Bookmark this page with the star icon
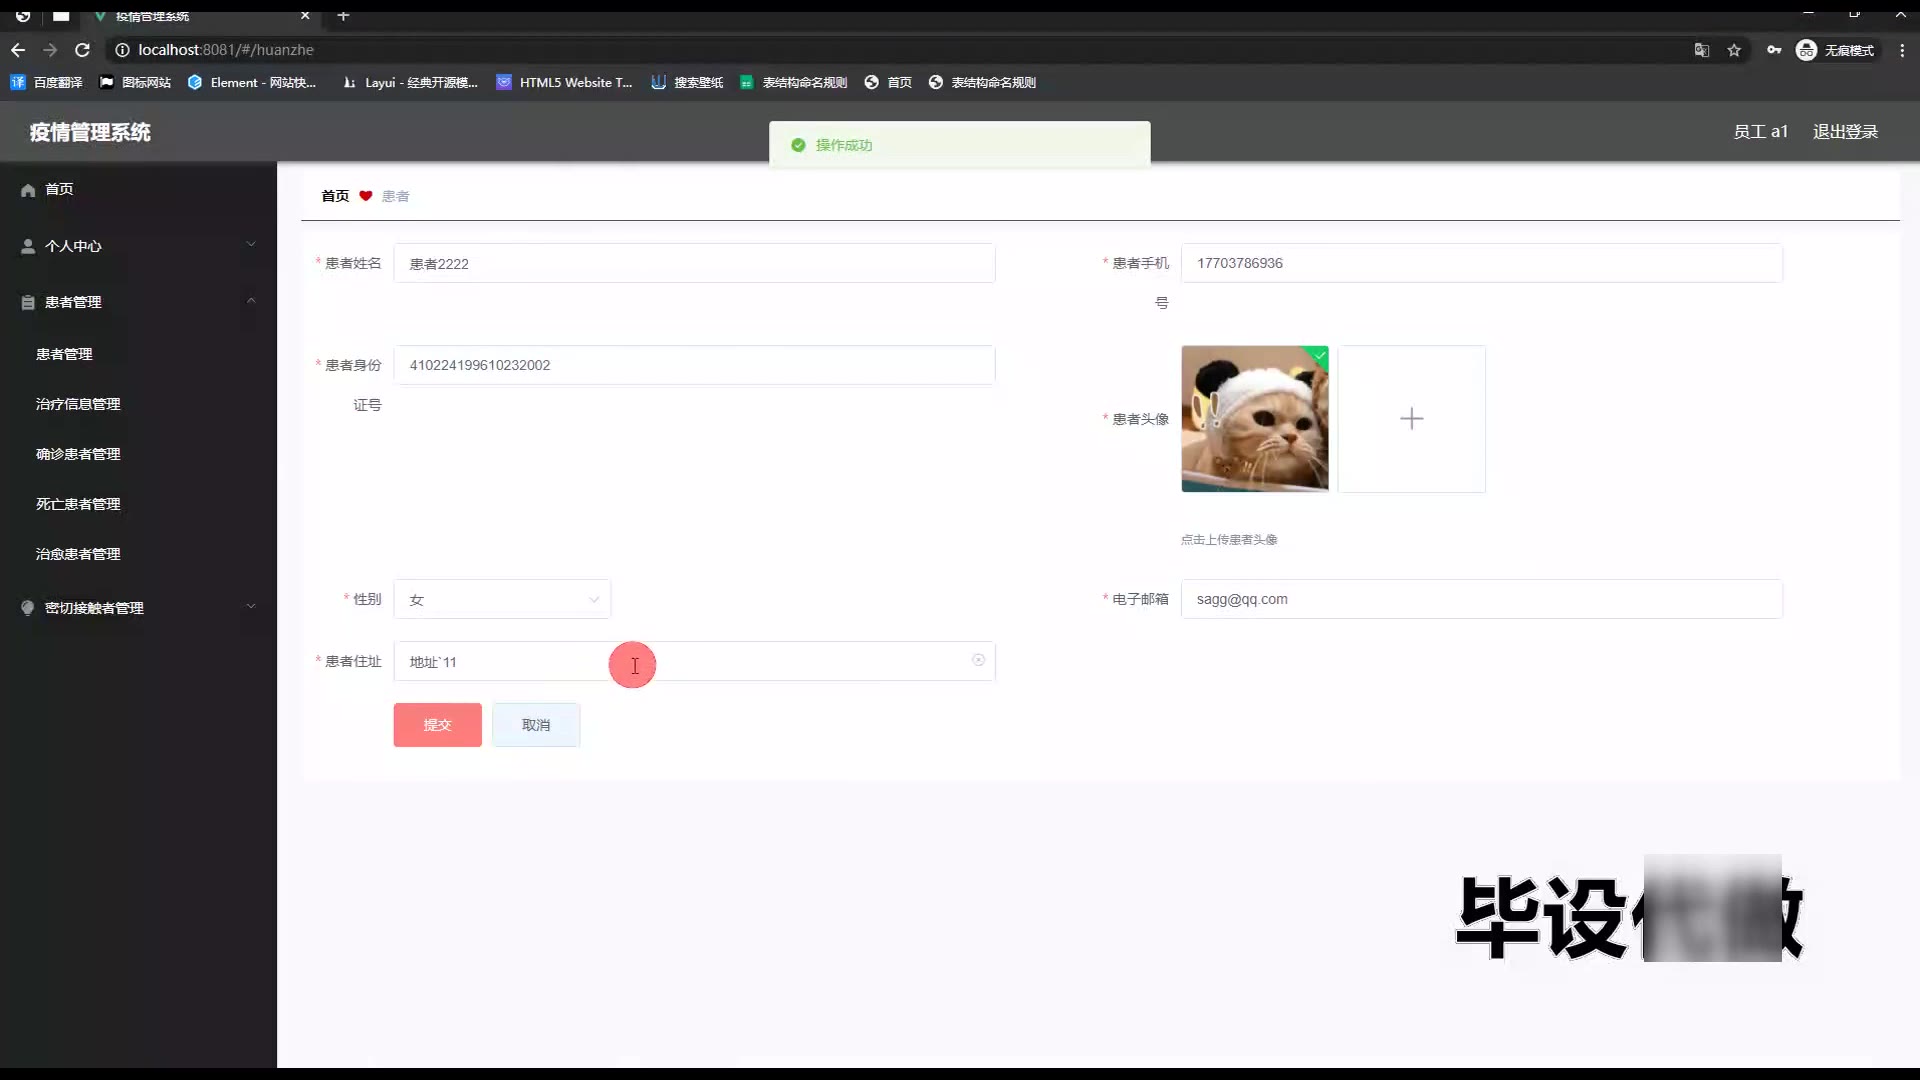This screenshot has height=1080, width=1920. 1734,50
